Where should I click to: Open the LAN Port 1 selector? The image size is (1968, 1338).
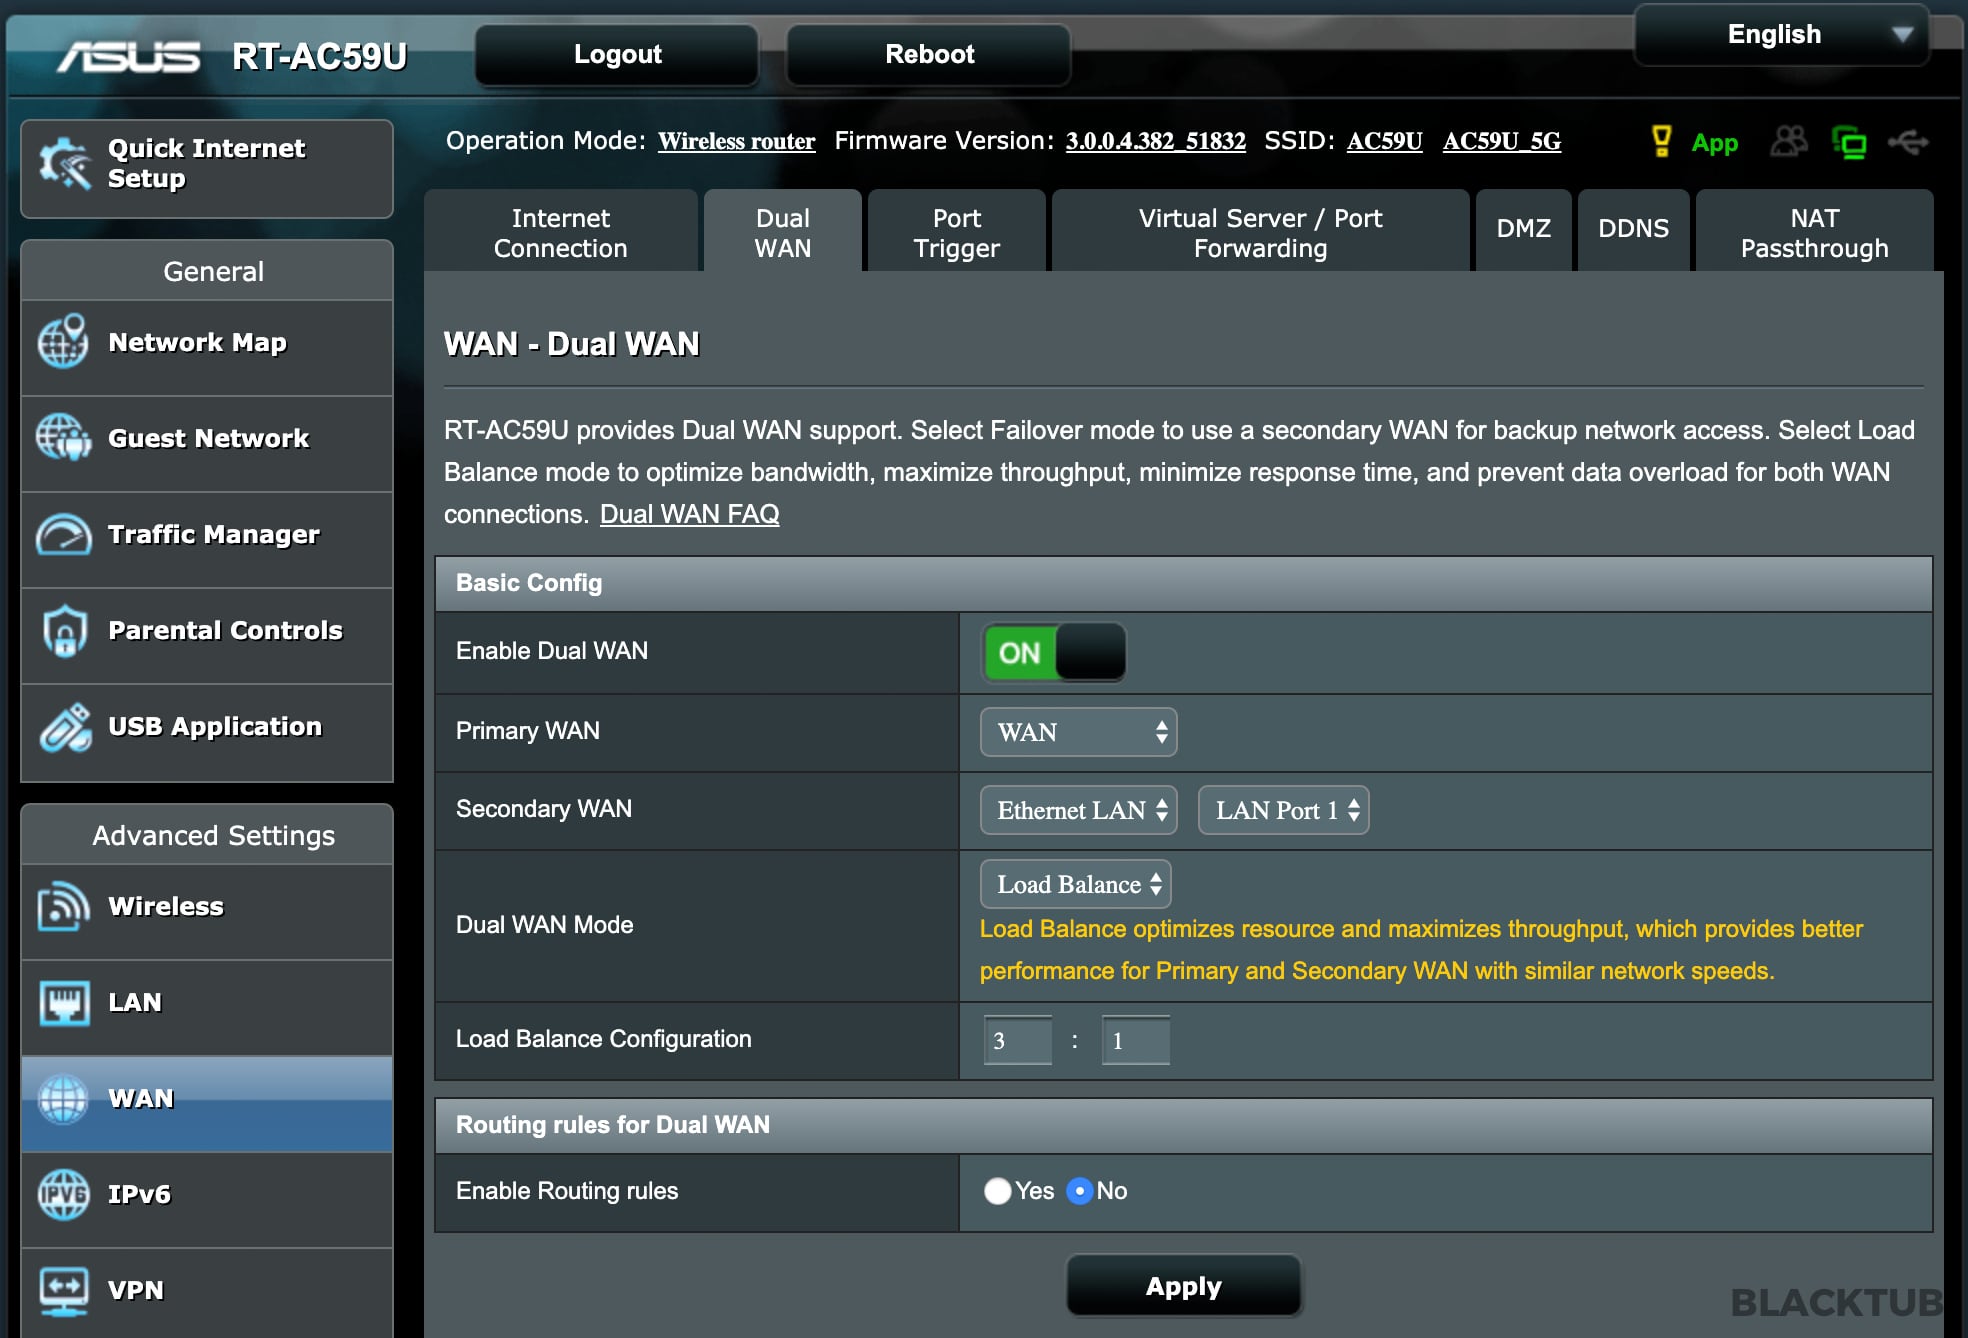pos(1283,810)
